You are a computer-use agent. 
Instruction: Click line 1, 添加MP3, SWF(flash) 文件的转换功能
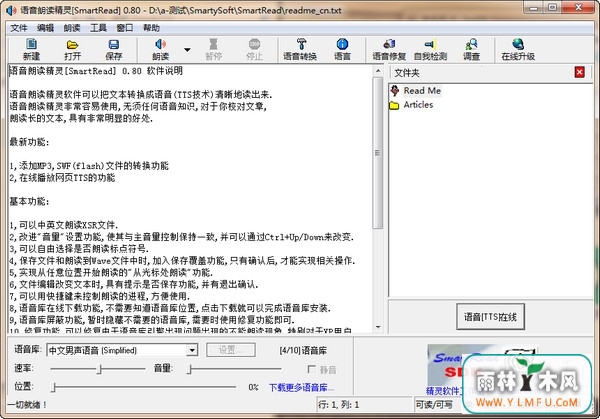[89, 166]
